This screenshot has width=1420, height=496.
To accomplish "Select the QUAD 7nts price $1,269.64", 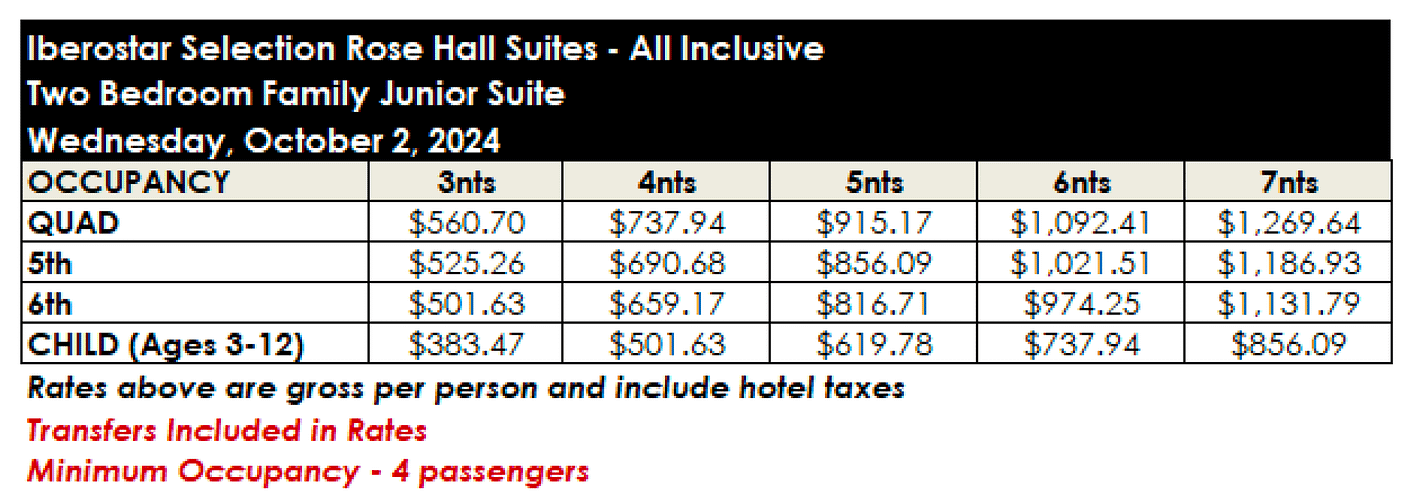I will pyautogui.click(x=1288, y=223).
